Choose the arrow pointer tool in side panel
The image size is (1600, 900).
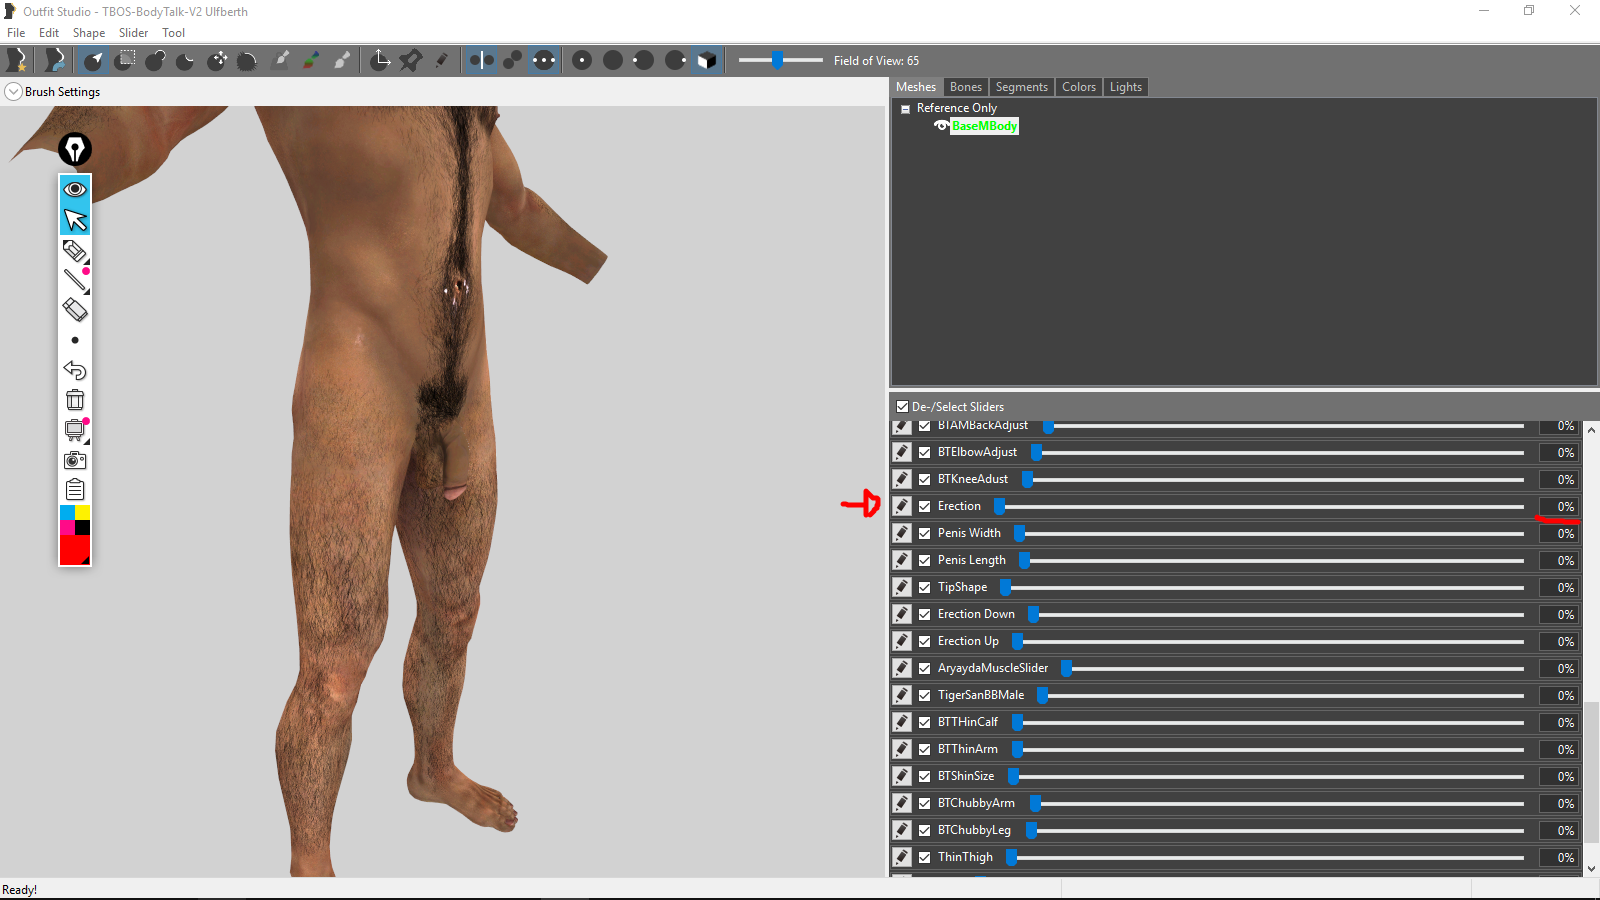point(75,220)
